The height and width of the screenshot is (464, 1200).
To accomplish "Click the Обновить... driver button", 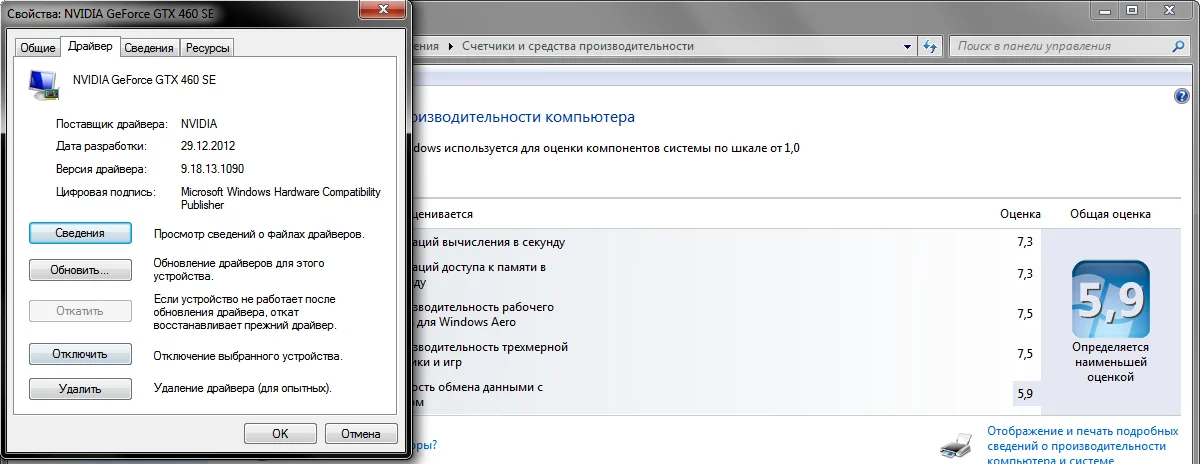I will point(80,271).
